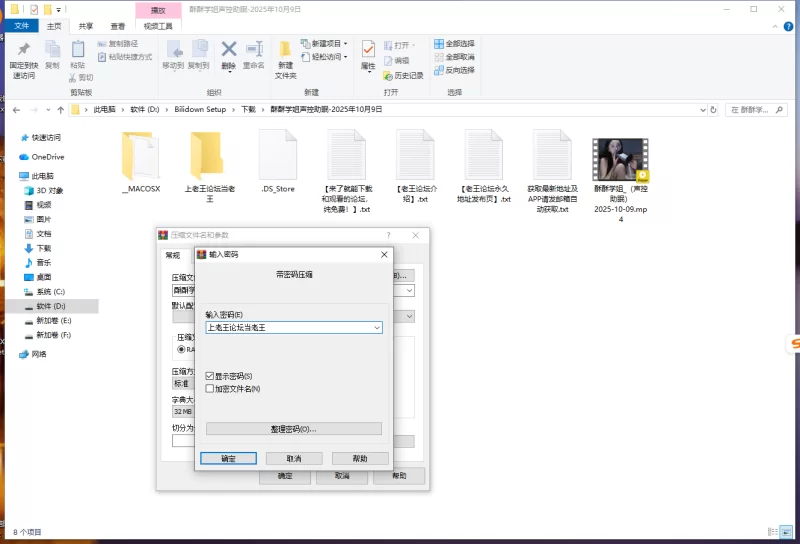Click 全部选择 select all in ribbon
The width and height of the screenshot is (800, 544).
(x=454, y=44)
